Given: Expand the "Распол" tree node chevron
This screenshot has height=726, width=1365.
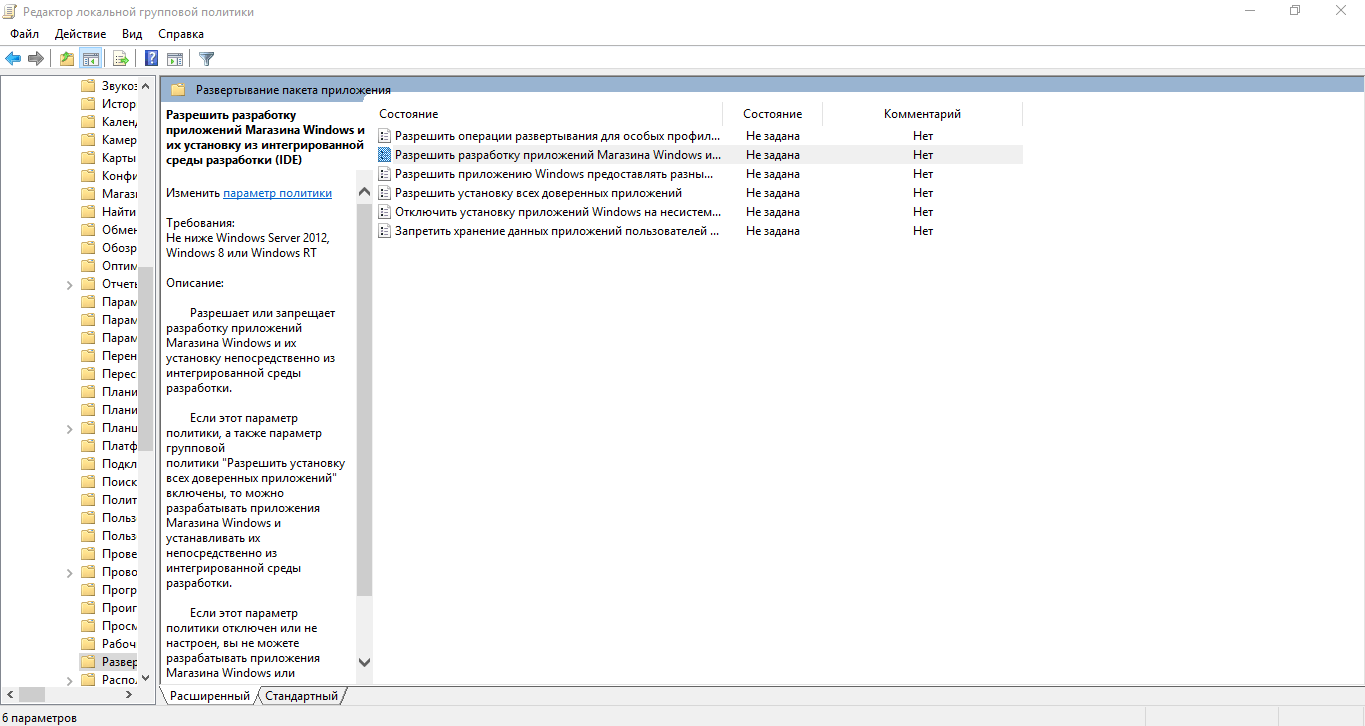Looking at the screenshot, I should (x=69, y=680).
